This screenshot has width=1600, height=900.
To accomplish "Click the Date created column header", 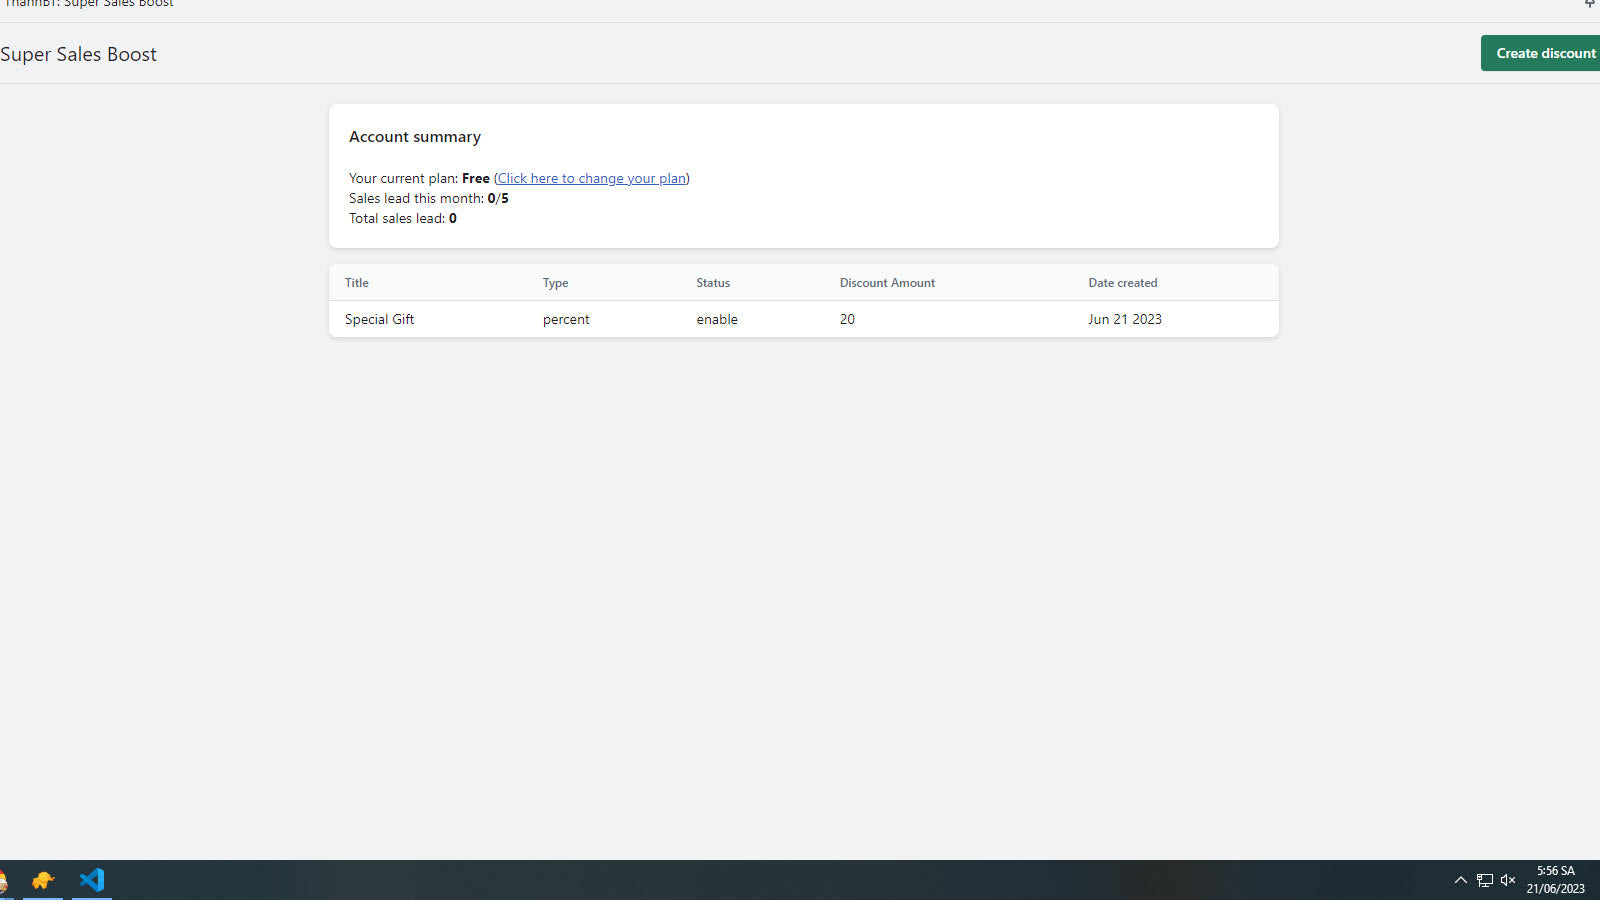I will (x=1122, y=283).
